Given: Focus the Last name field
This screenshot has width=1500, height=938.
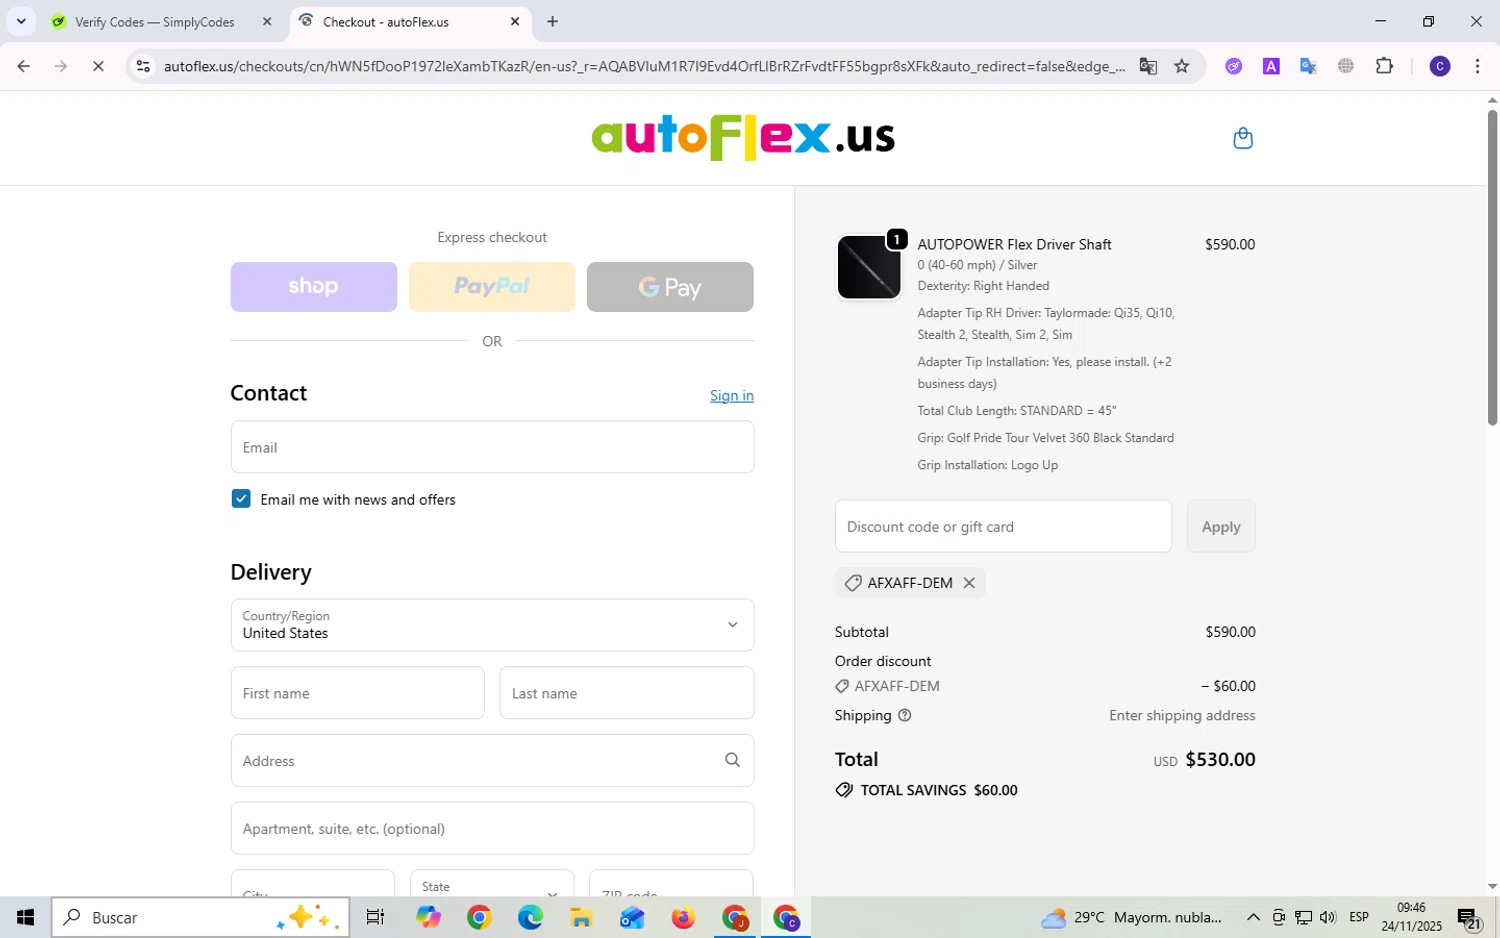Looking at the screenshot, I should pyautogui.click(x=627, y=693).
